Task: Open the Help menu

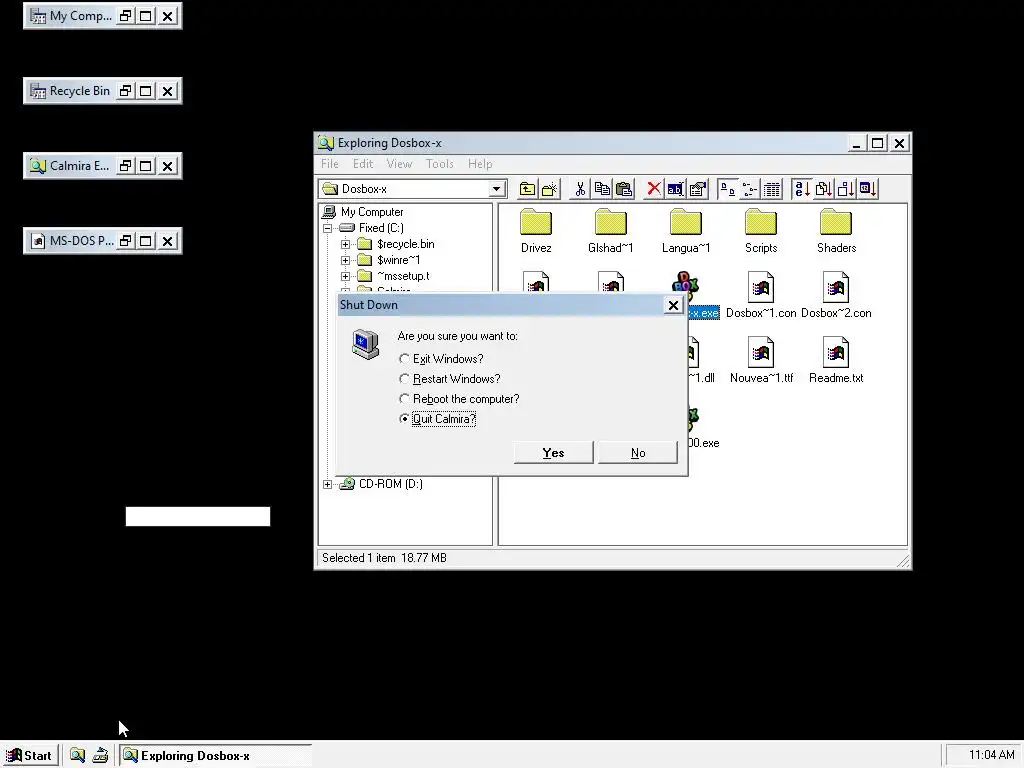Action: point(480,164)
